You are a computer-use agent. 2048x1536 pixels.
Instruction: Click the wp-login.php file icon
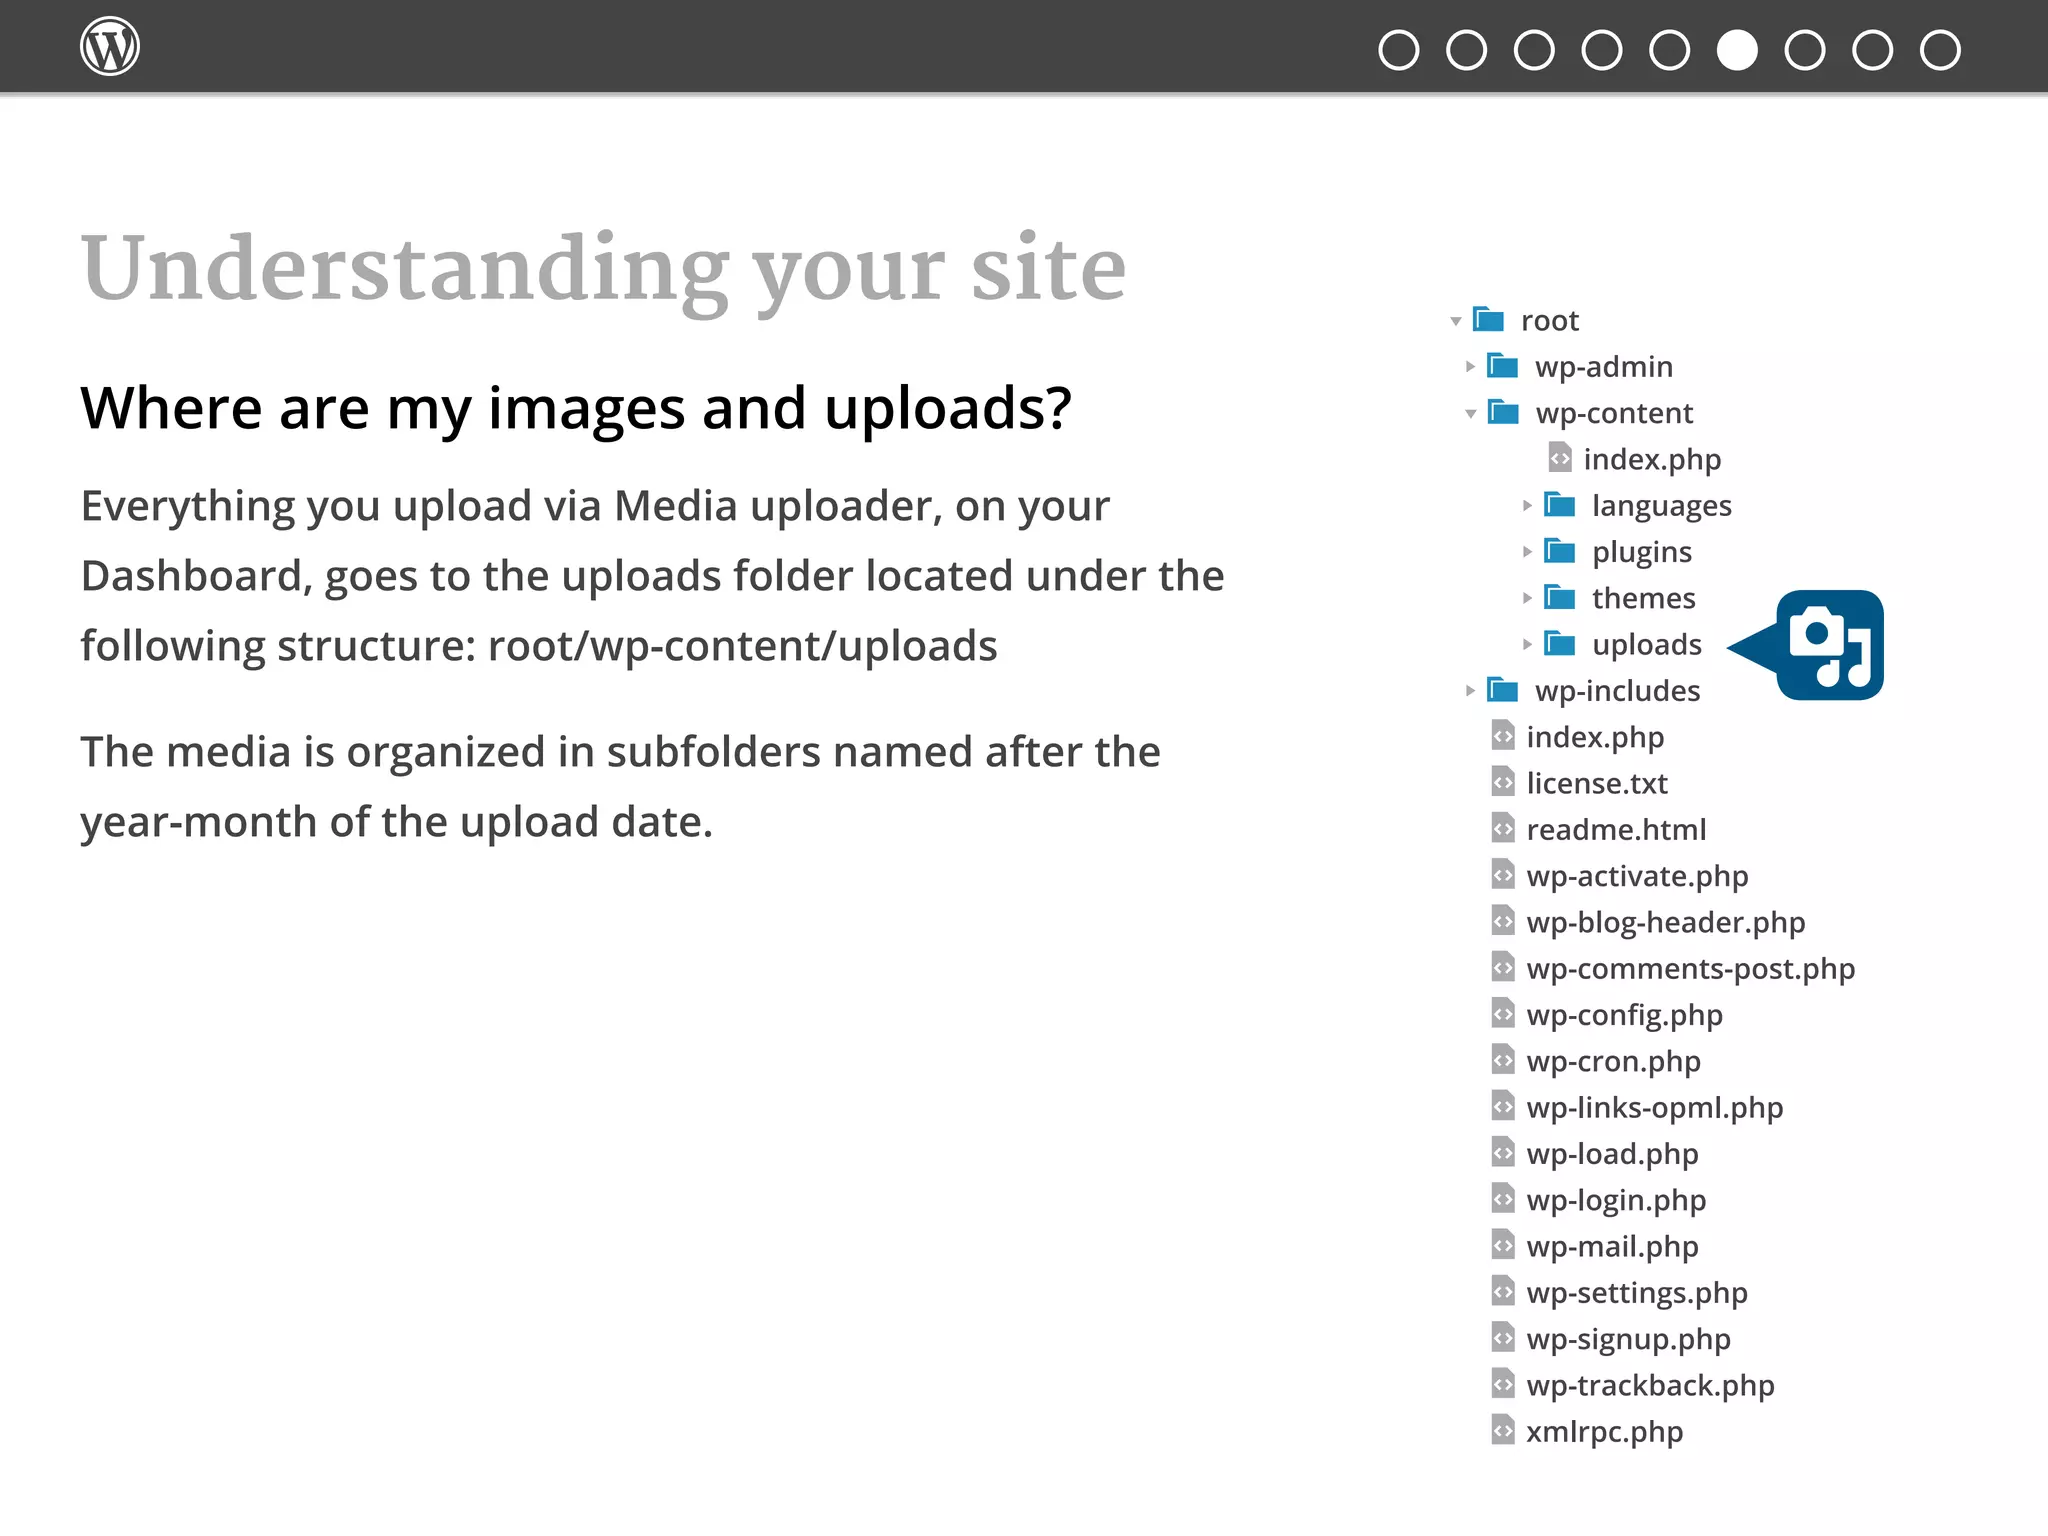[1503, 1199]
